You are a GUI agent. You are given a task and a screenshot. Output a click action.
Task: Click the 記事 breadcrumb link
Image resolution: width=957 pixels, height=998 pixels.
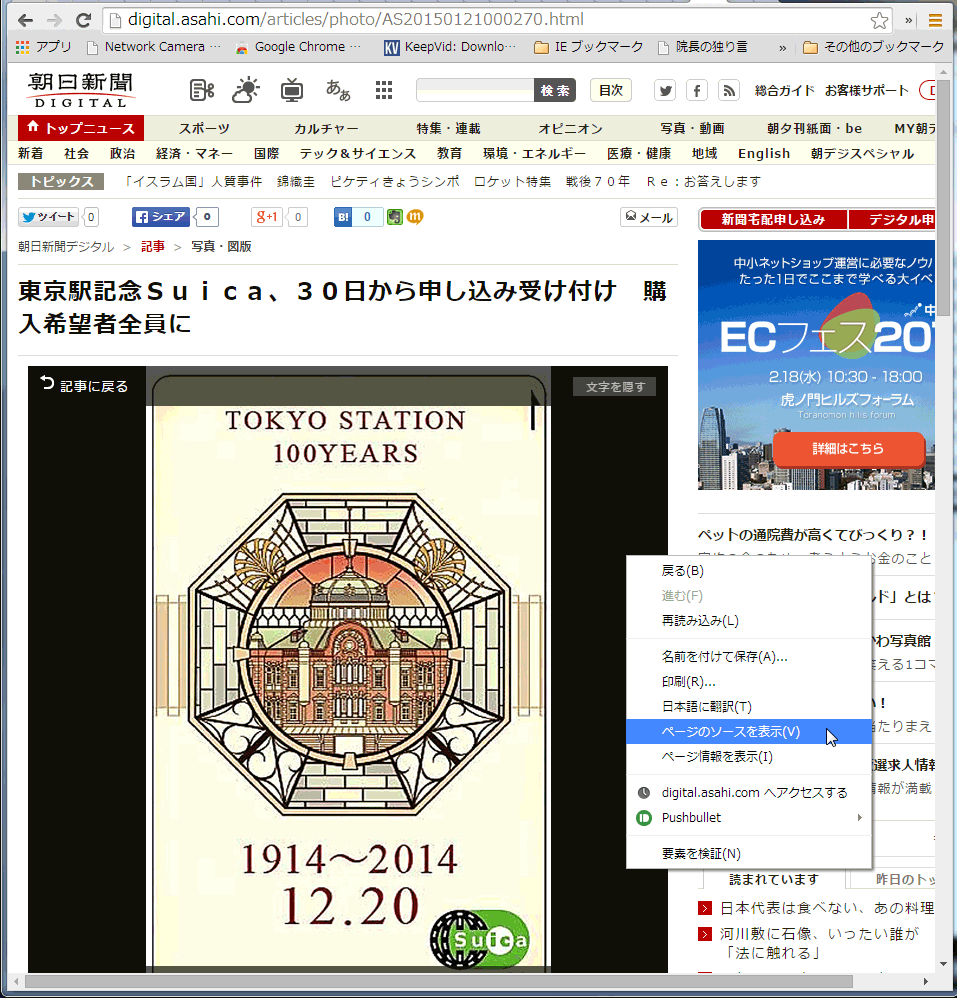pyautogui.click(x=153, y=246)
